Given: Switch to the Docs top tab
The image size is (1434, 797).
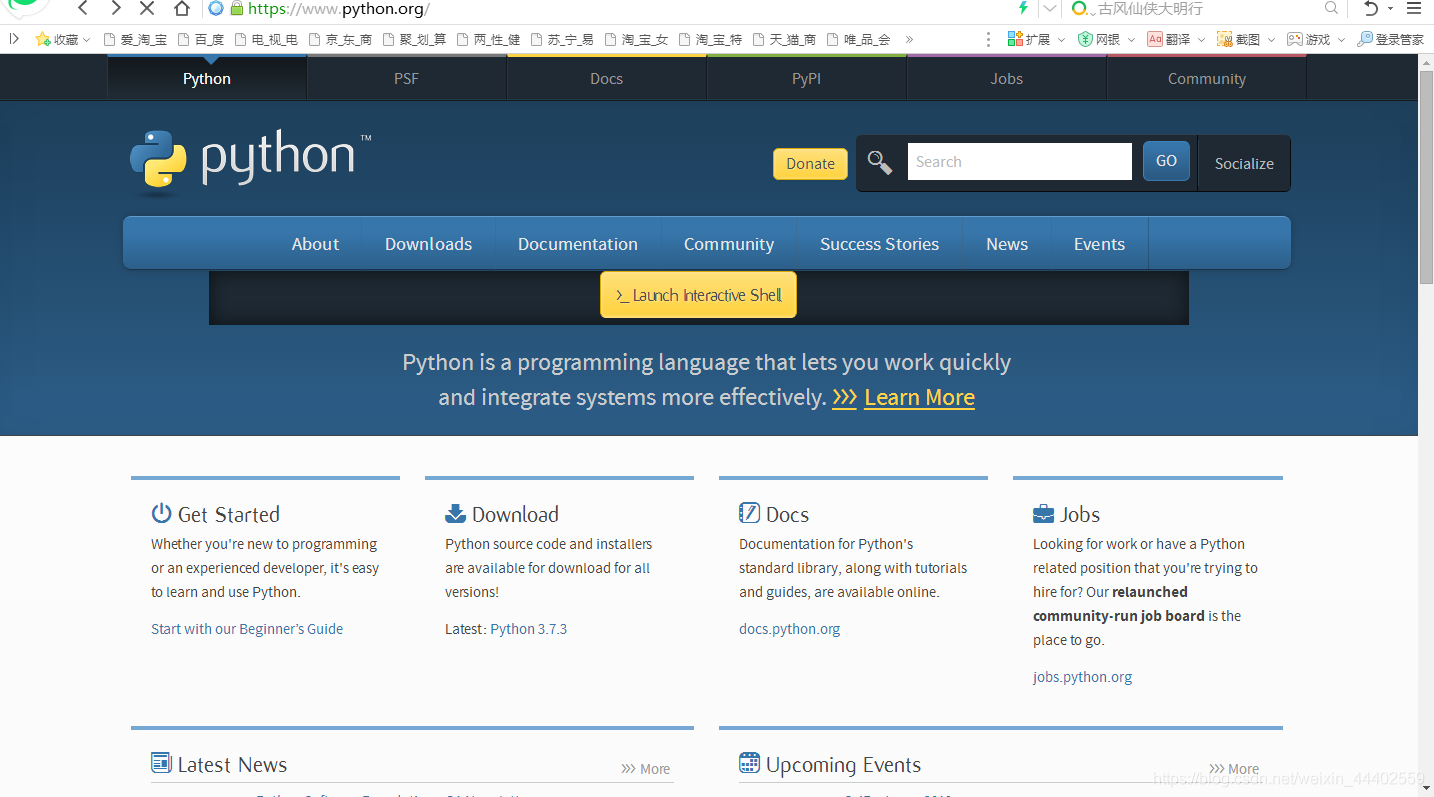Looking at the screenshot, I should [606, 78].
